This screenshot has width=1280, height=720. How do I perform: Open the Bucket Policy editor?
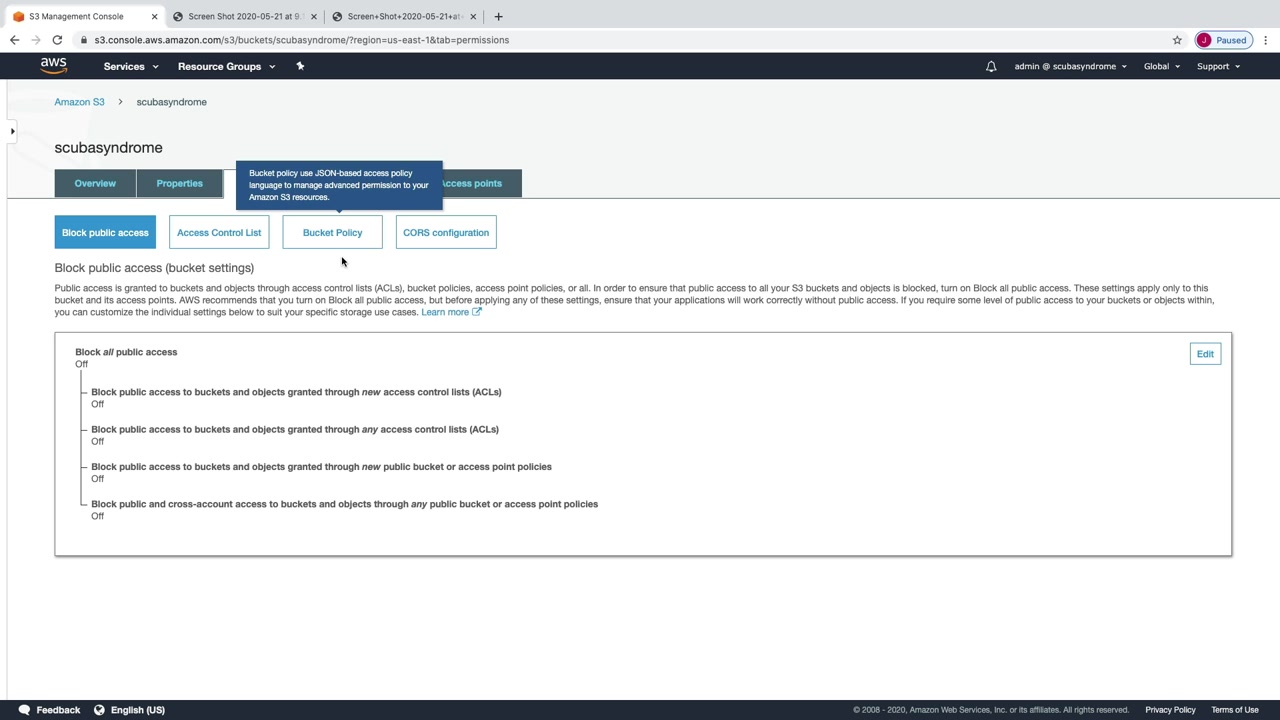tap(332, 232)
